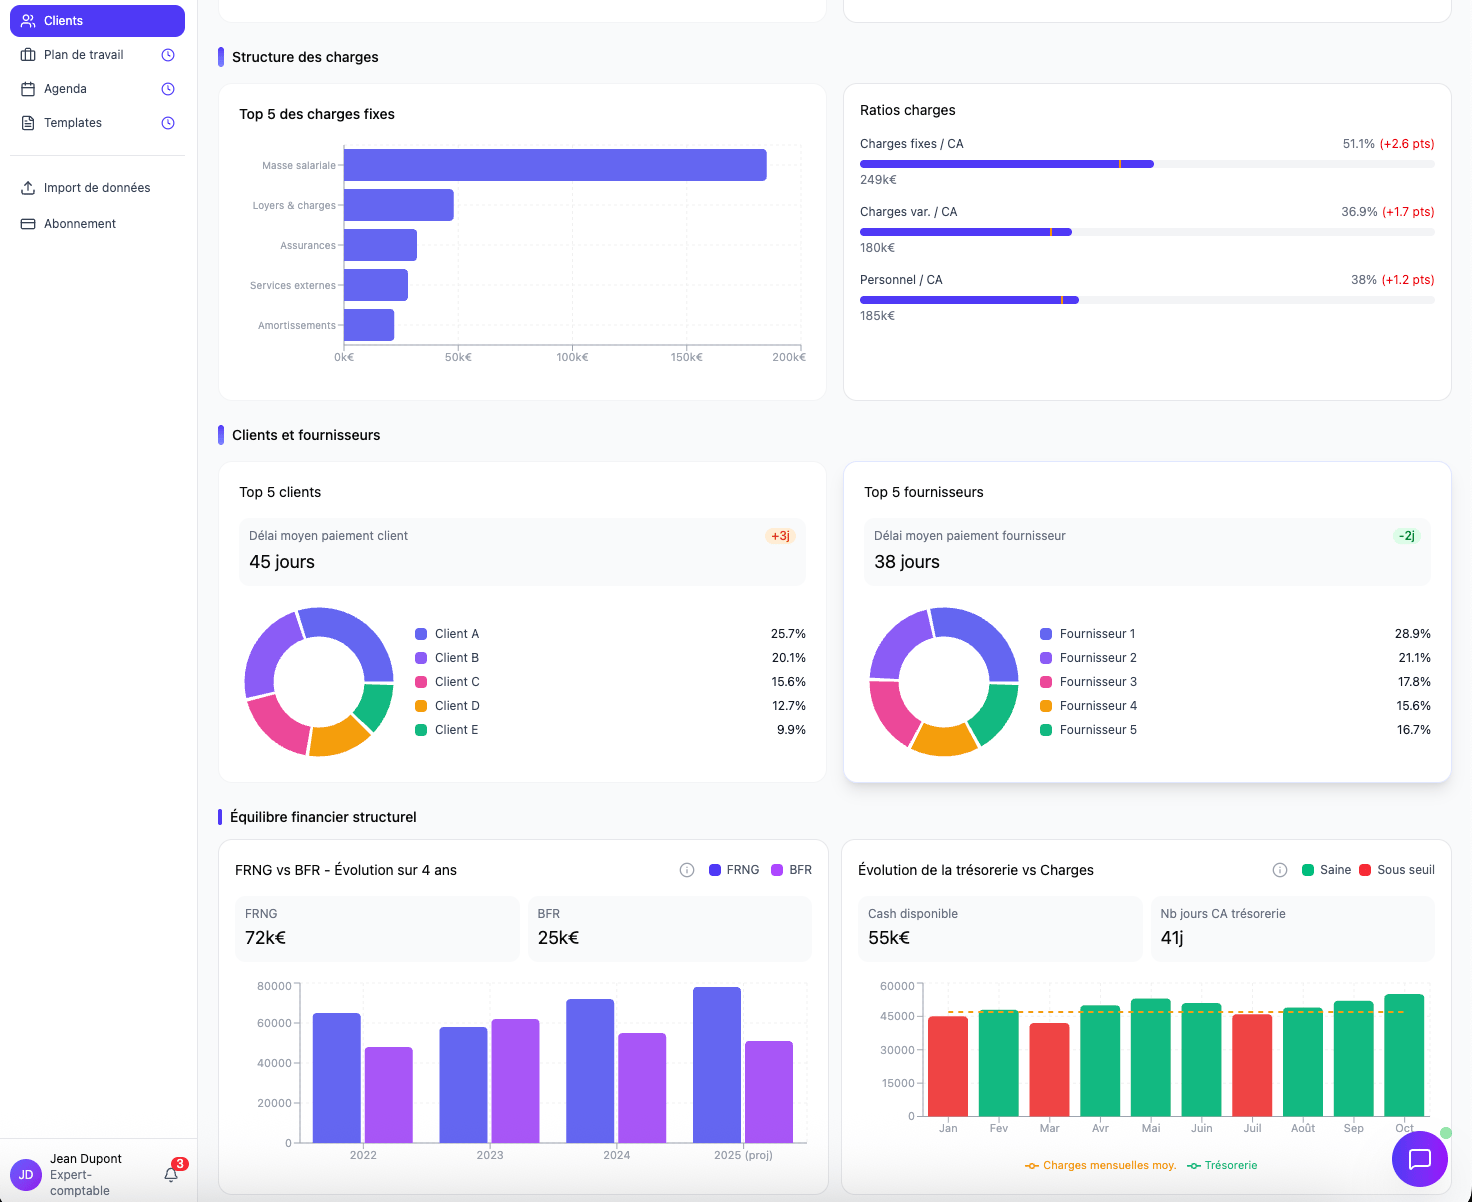Open Import de données in sidebar
The height and width of the screenshot is (1202, 1472).
[x=97, y=188]
